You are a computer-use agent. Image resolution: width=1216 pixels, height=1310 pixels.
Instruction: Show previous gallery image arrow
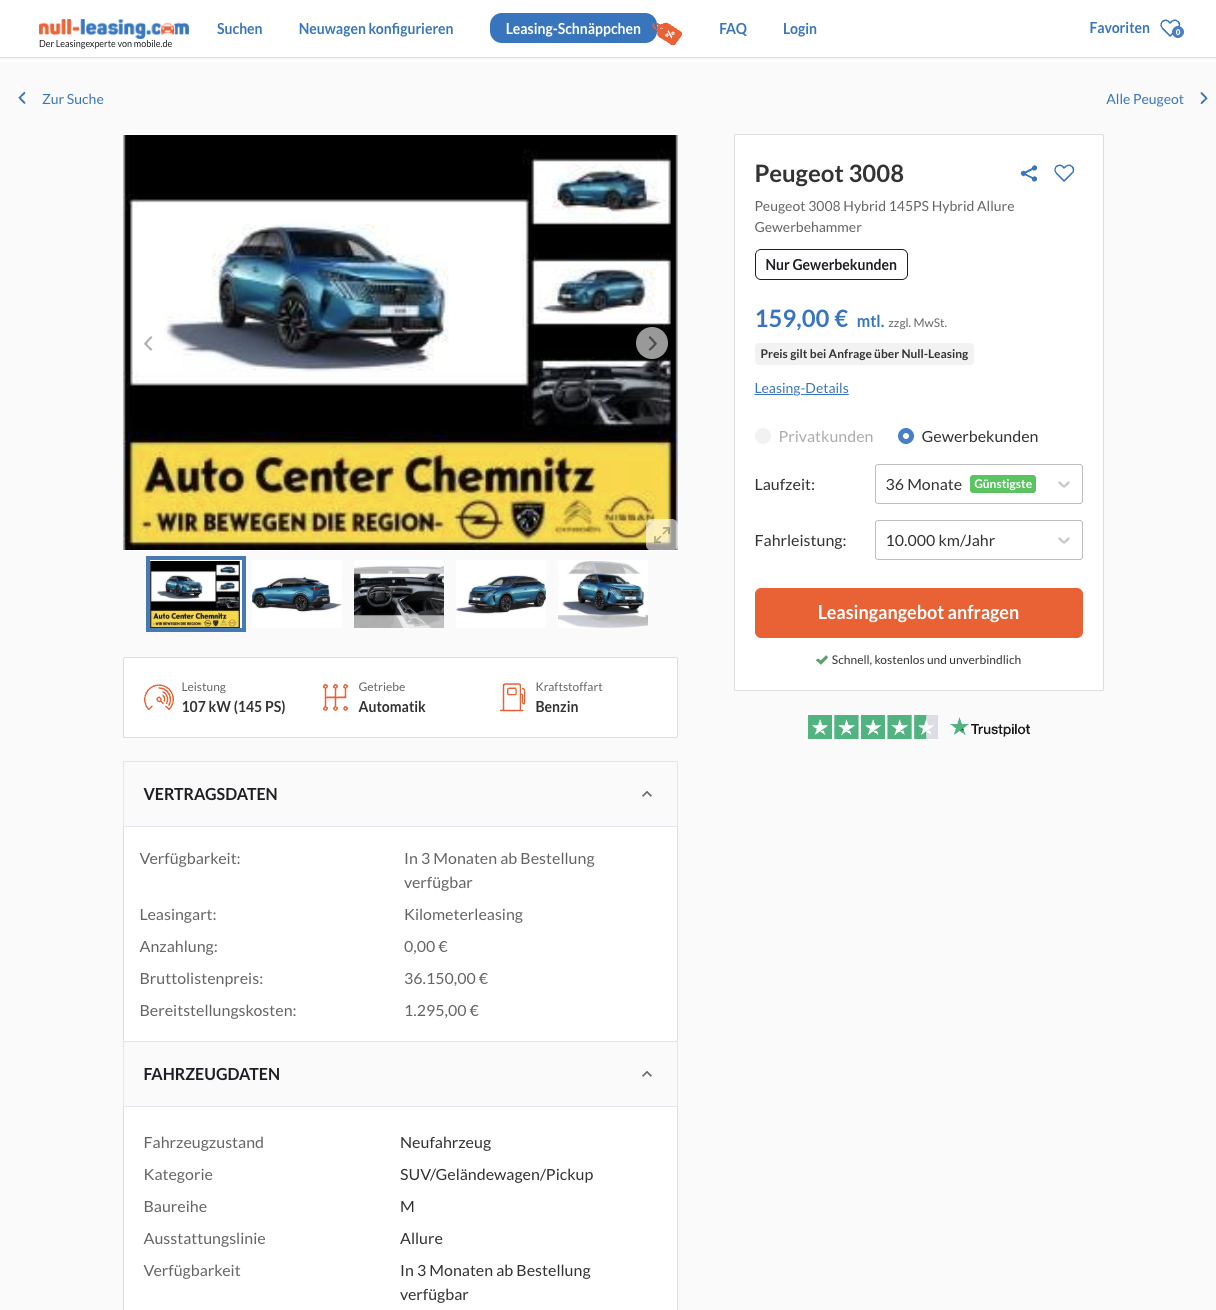pyautogui.click(x=148, y=343)
